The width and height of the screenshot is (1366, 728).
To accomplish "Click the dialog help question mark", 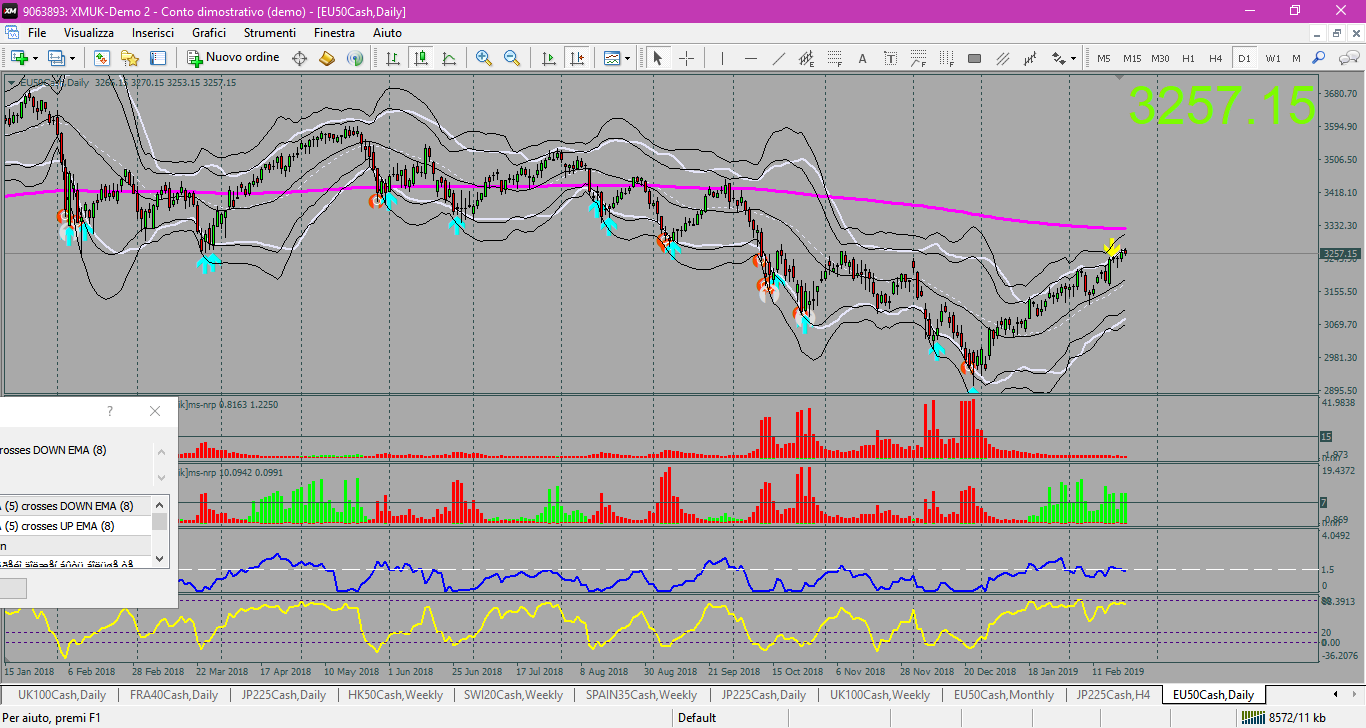I will coord(110,411).
